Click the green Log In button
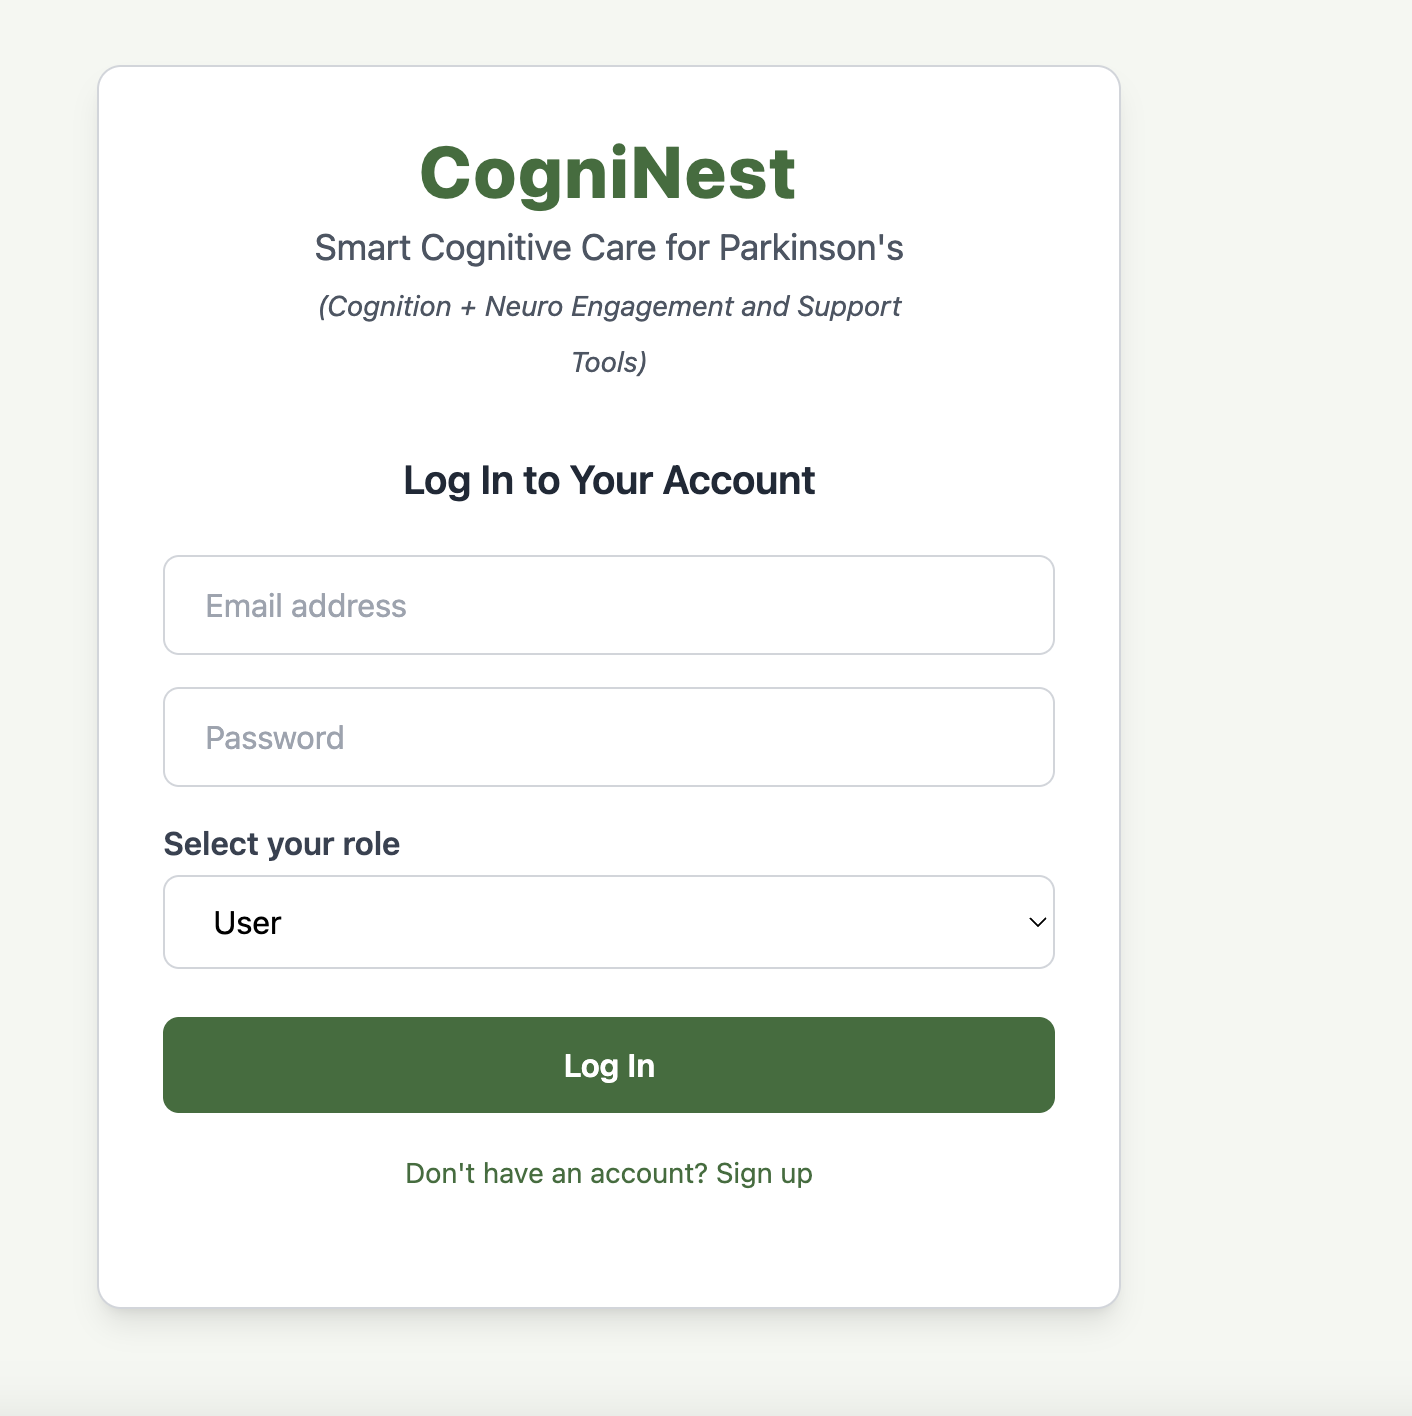 pos(608,1065)
